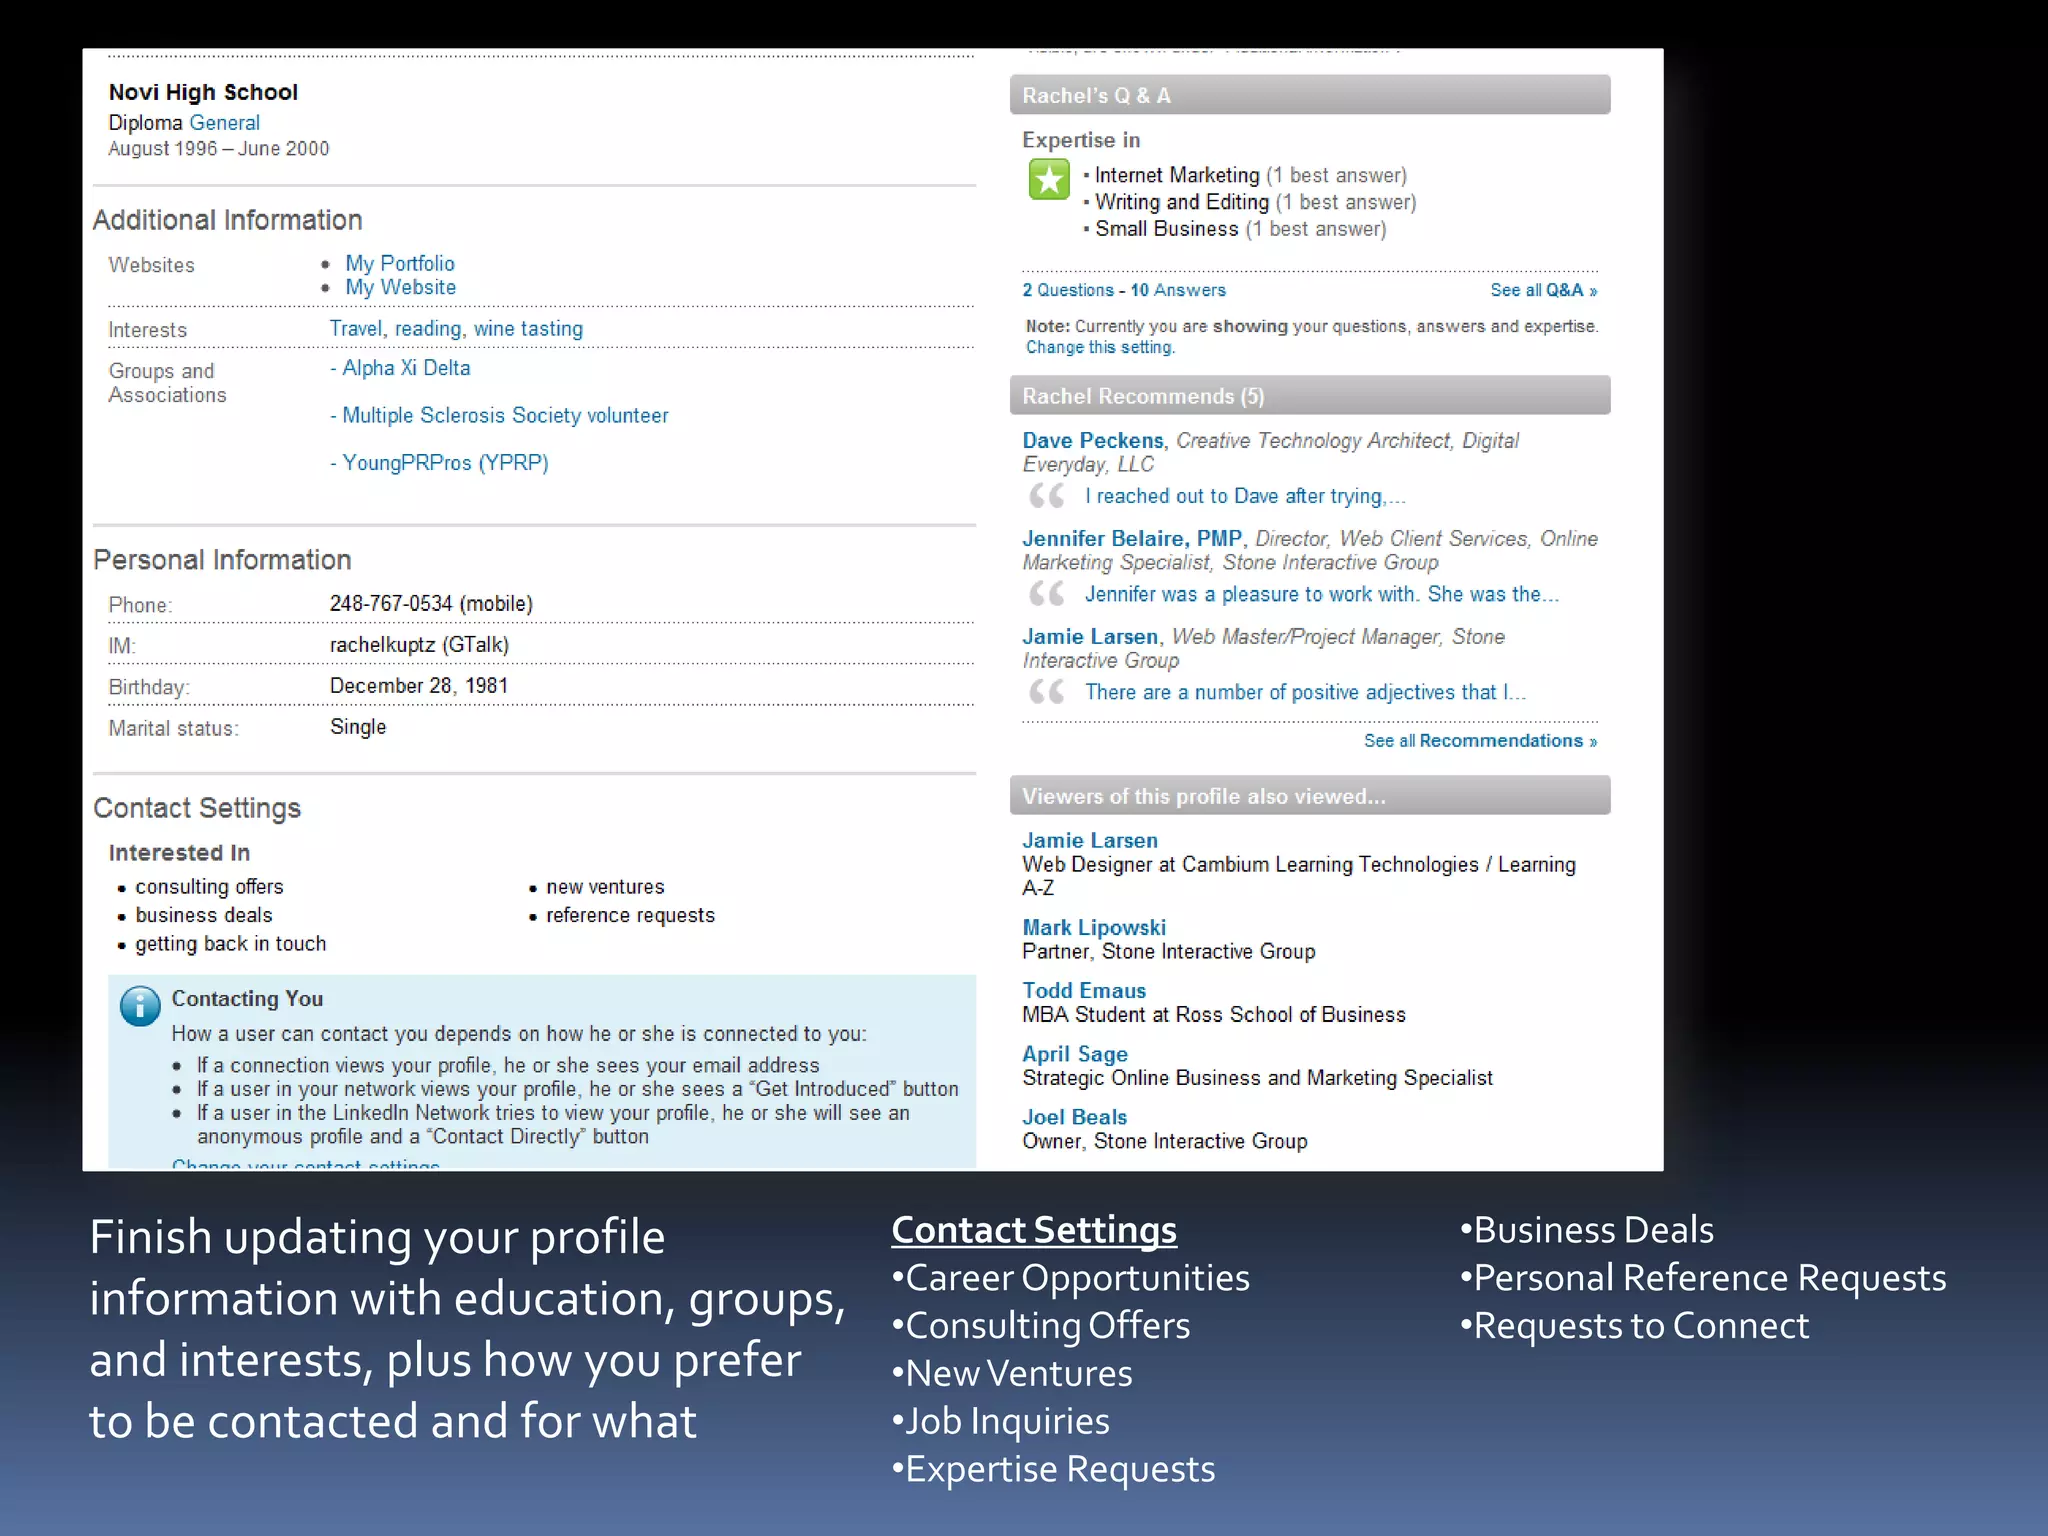Image resolution: width=2048 pixels, height=1536 pixels.
Task: Open the My Website link
Action: coord(401,287)
